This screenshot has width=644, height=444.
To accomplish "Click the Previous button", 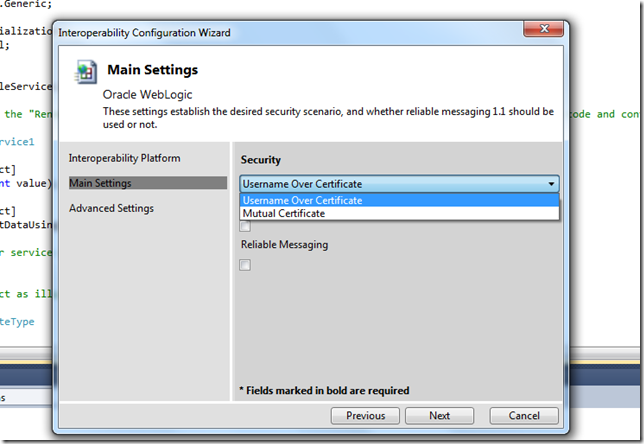I will (x=365, y=416).
